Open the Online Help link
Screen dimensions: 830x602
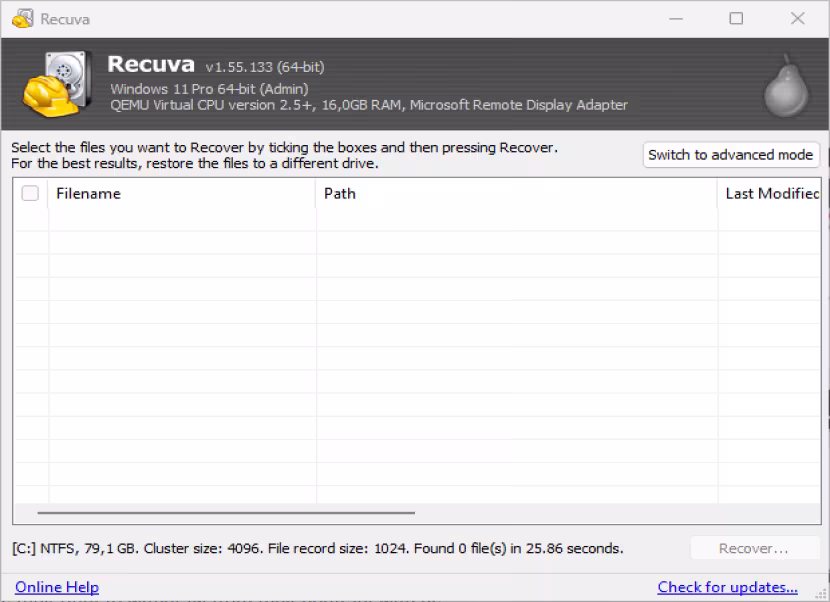57,587
